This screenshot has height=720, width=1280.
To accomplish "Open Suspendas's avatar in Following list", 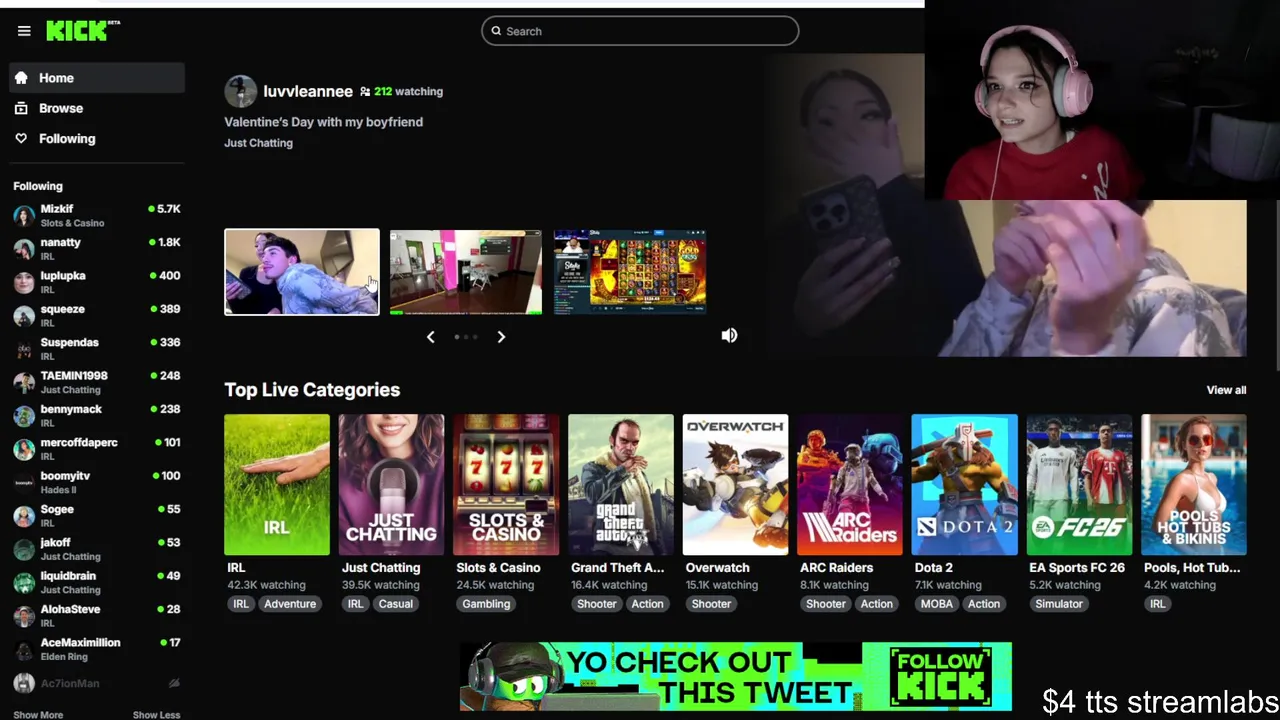I will (24, 349).
